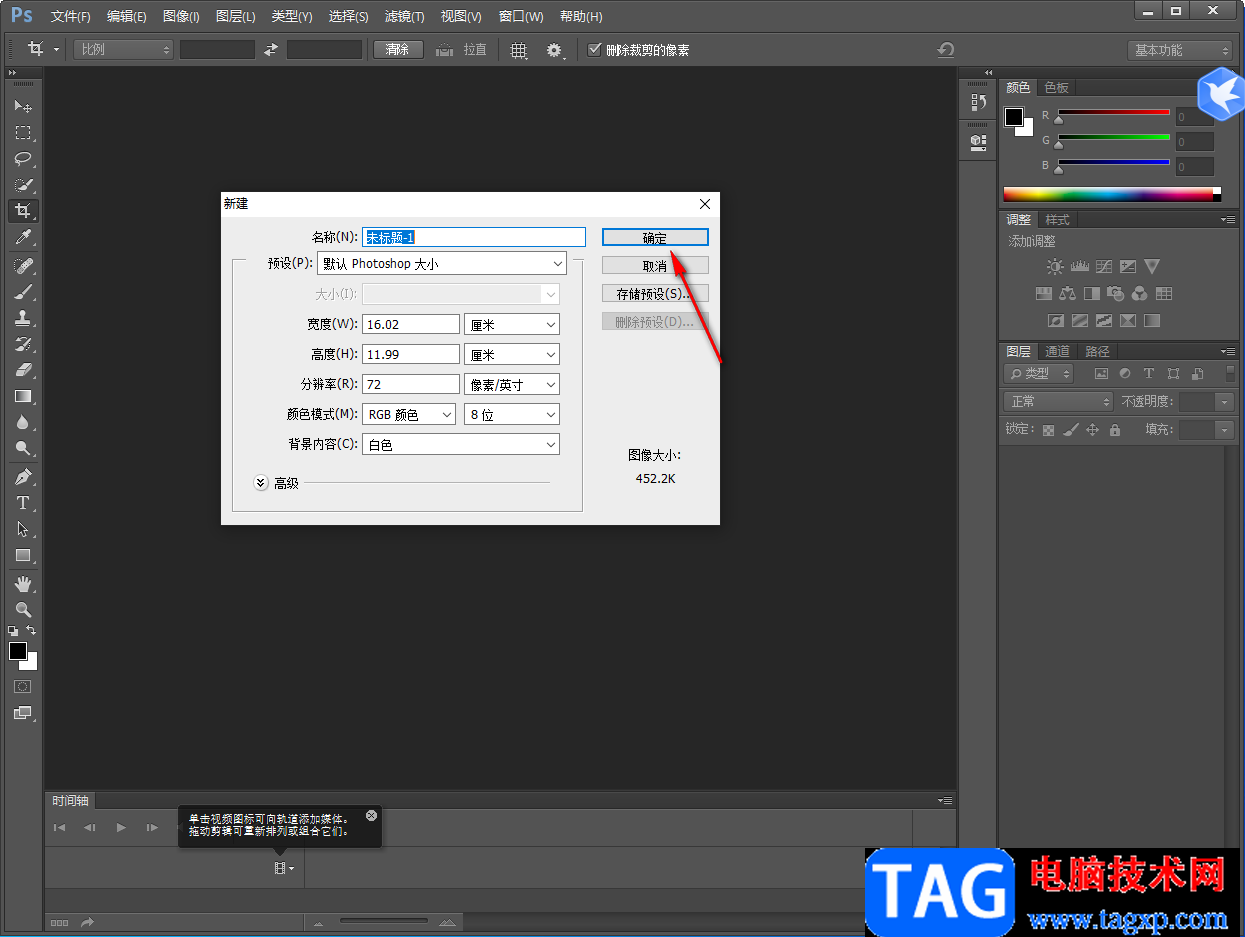Open the History panel icon
Screen dimensions: 1245x937
click(978, 102)
